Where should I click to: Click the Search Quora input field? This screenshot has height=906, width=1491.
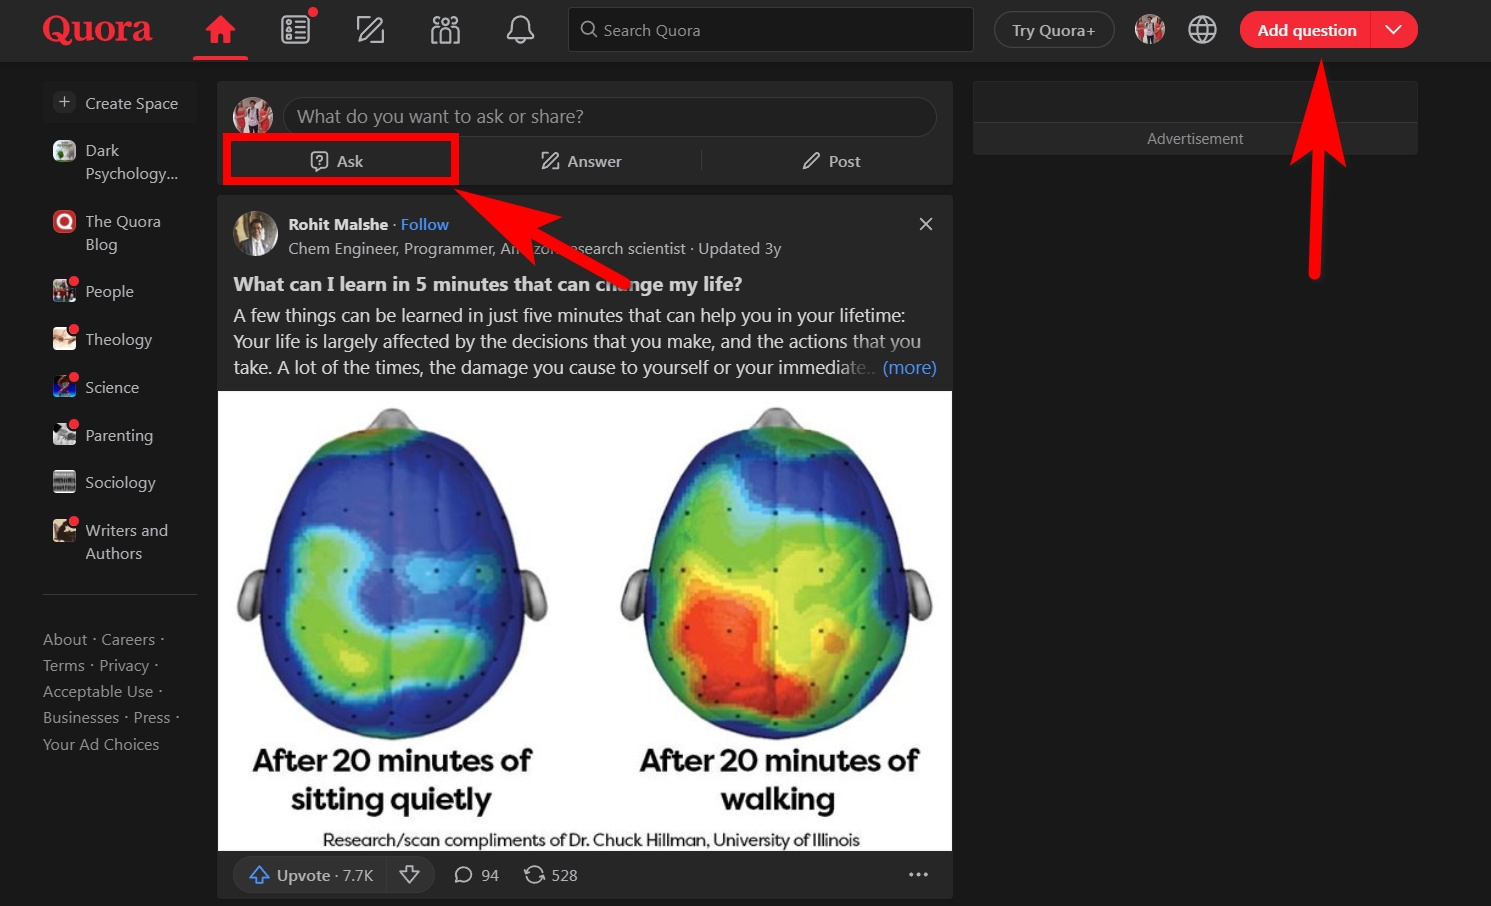pos(770,29)
